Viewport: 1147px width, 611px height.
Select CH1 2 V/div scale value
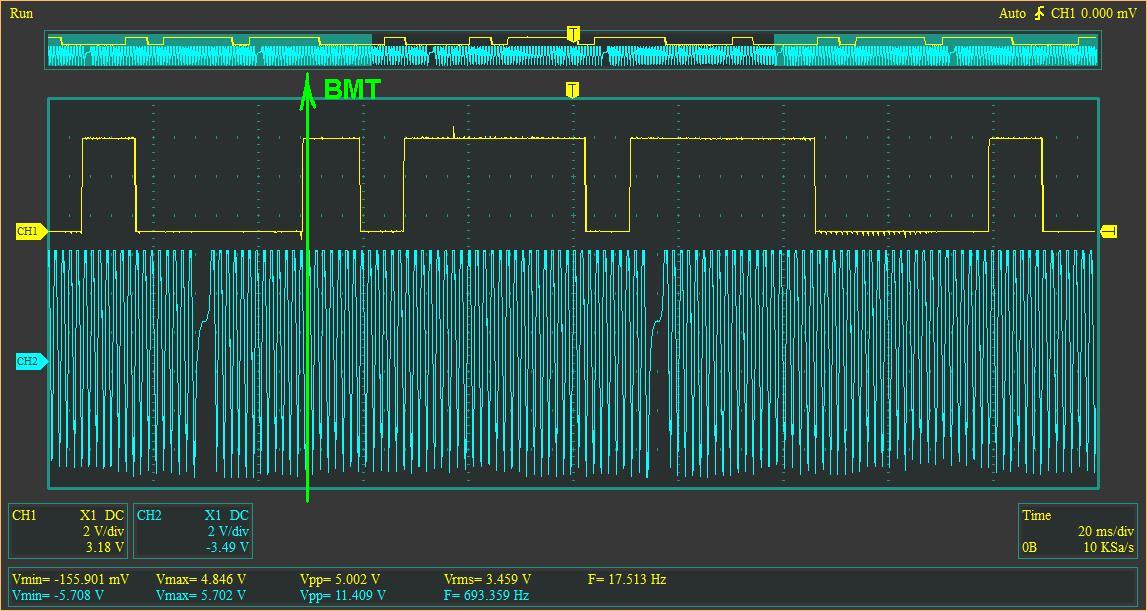(104, 531)
